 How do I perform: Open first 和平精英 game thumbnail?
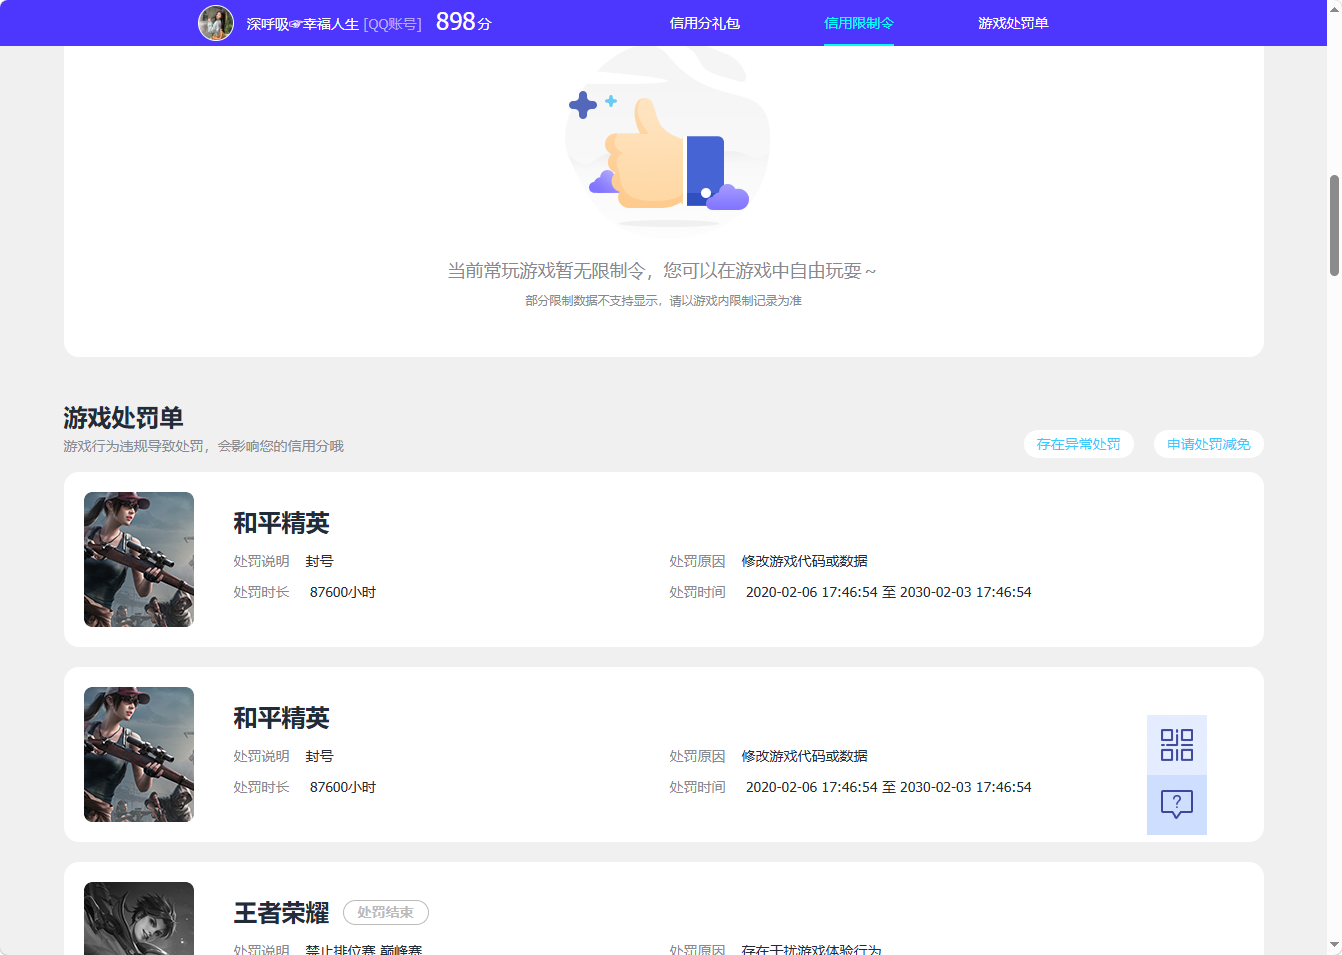tap(139, 559)
